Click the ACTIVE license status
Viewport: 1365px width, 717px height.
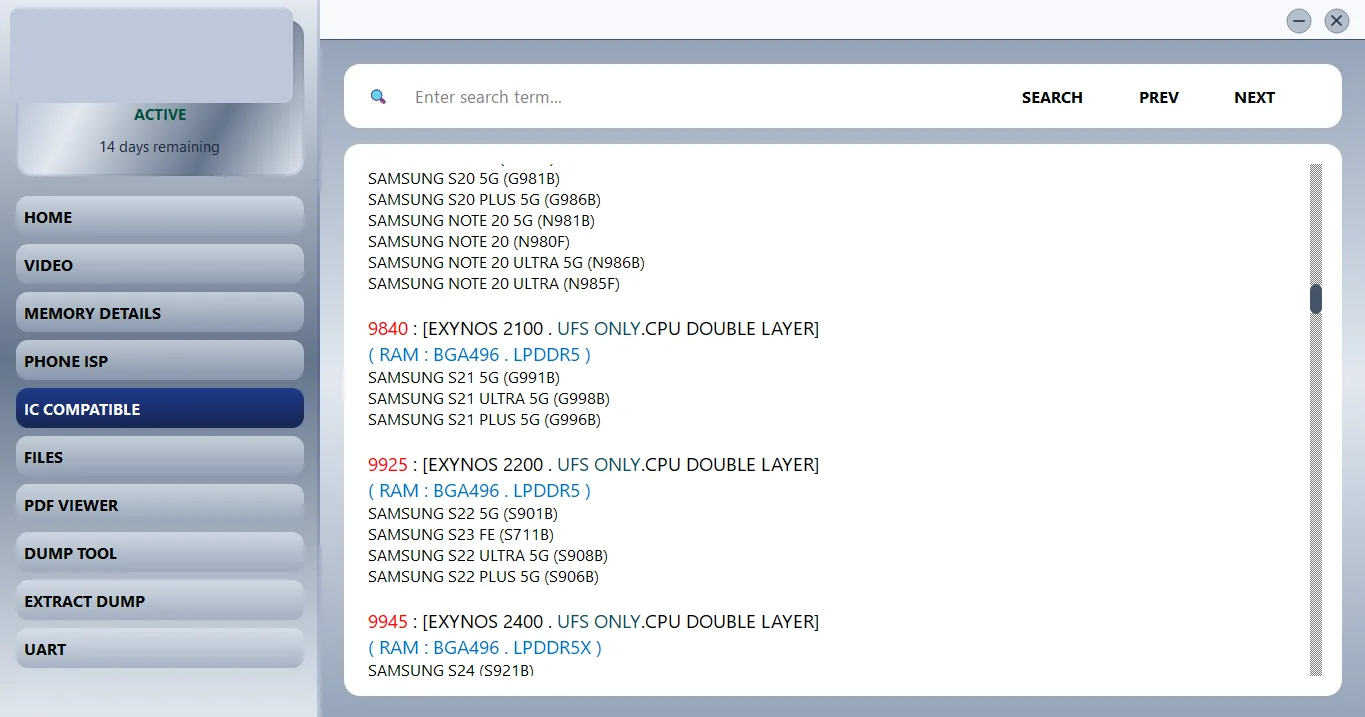point(160,115)
